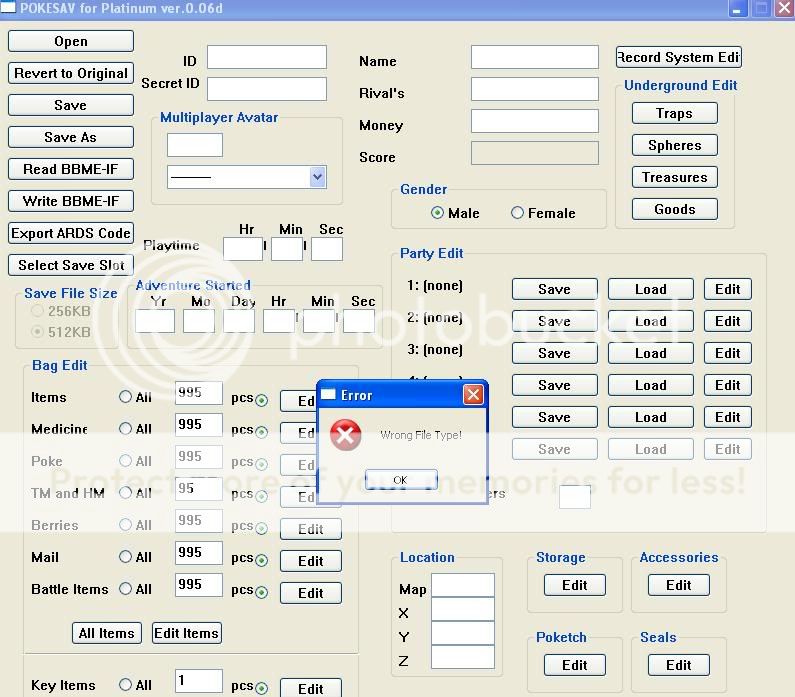Click party slot 1 Edit button

(x=728, y=289)
